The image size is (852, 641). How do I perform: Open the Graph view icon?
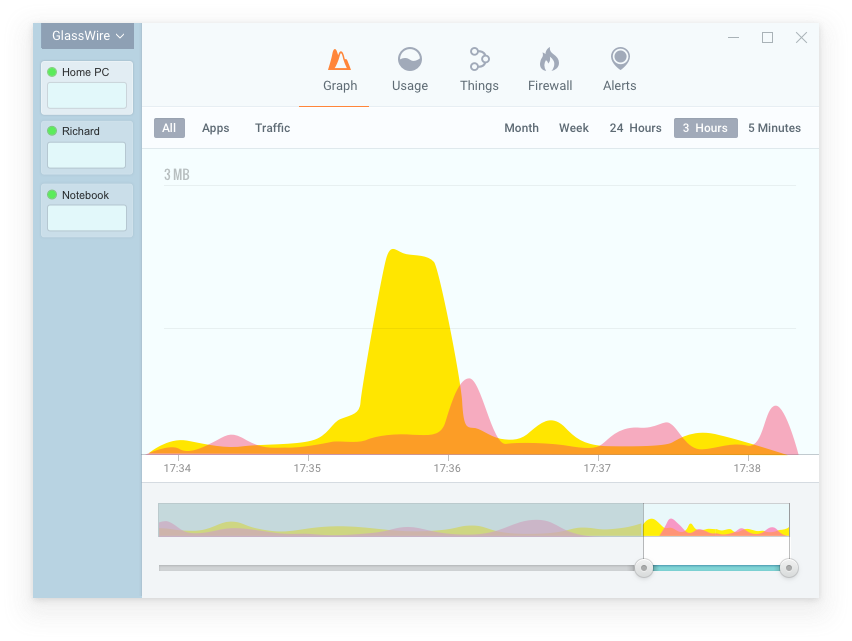coord(338,60)
